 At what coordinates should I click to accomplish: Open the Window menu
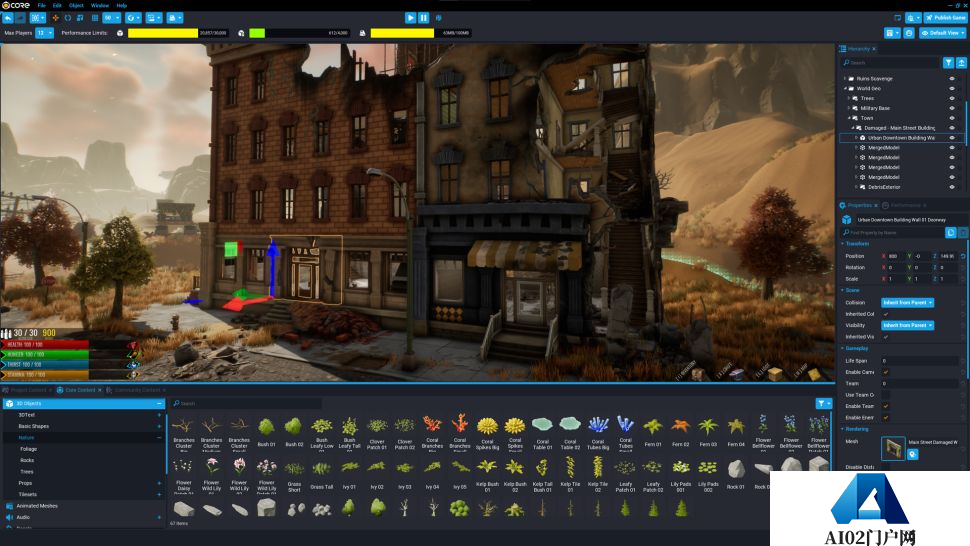point(100,5)
